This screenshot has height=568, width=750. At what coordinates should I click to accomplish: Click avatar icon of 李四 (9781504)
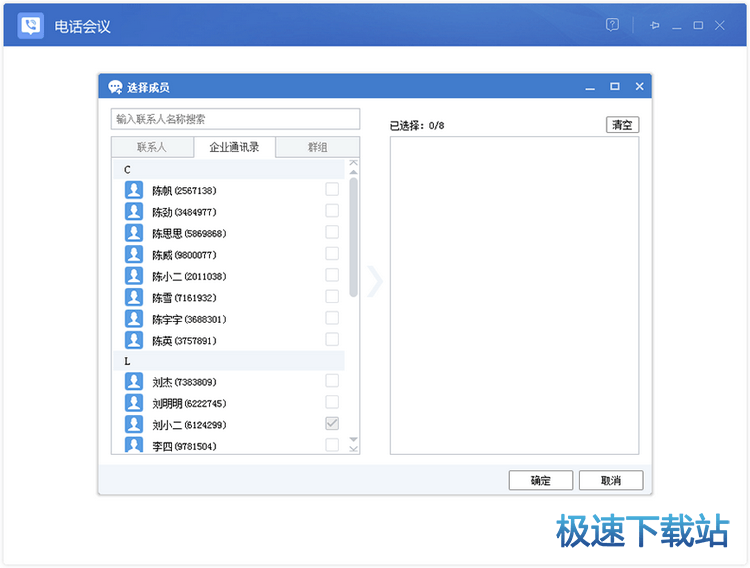[134, 445]
